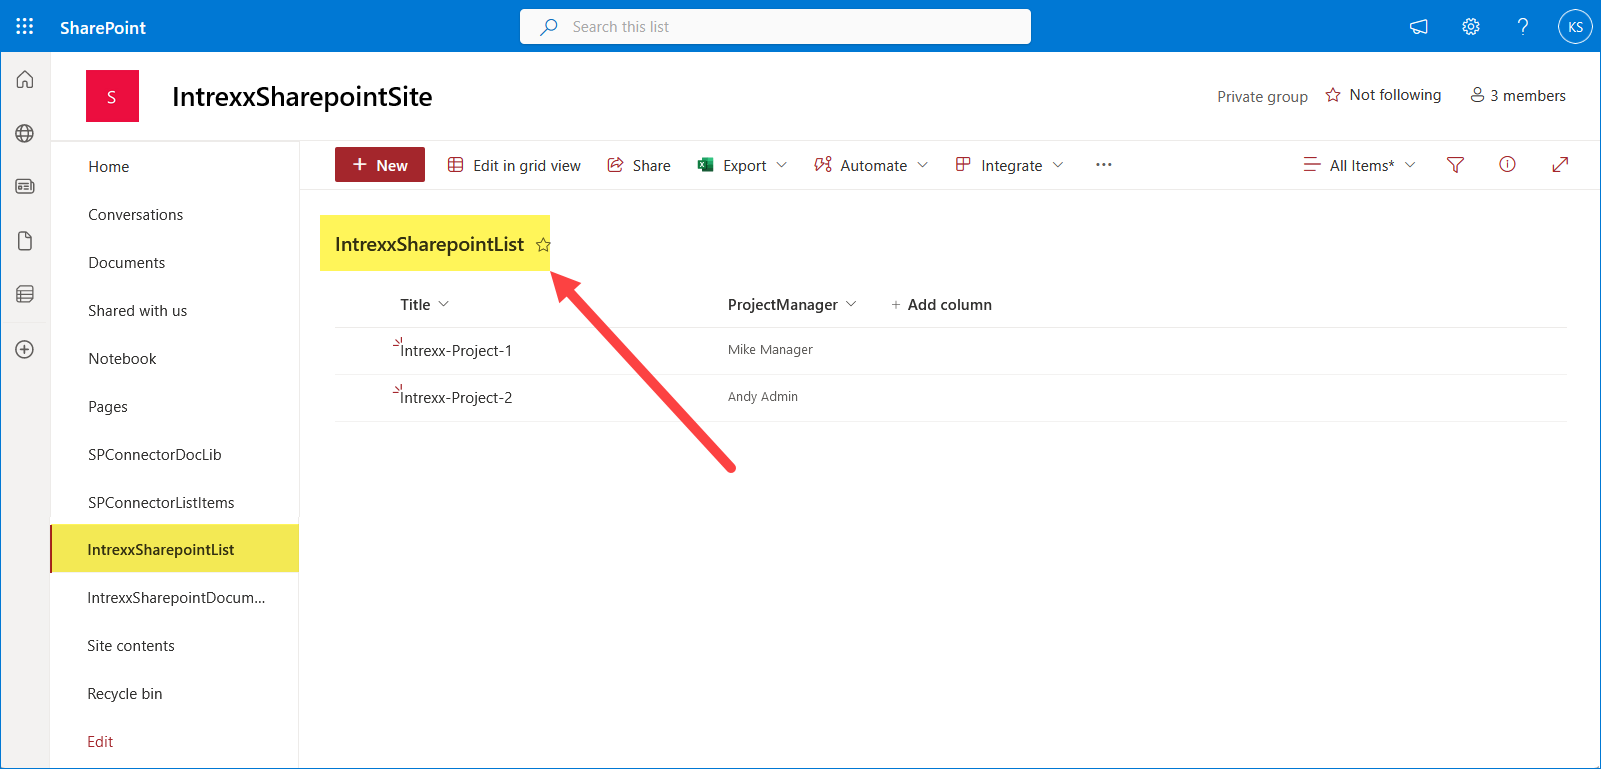Image resolution: width=1601 pixels, height=769 pixels.
Task: Click Add column
Action: coord(941,305)
